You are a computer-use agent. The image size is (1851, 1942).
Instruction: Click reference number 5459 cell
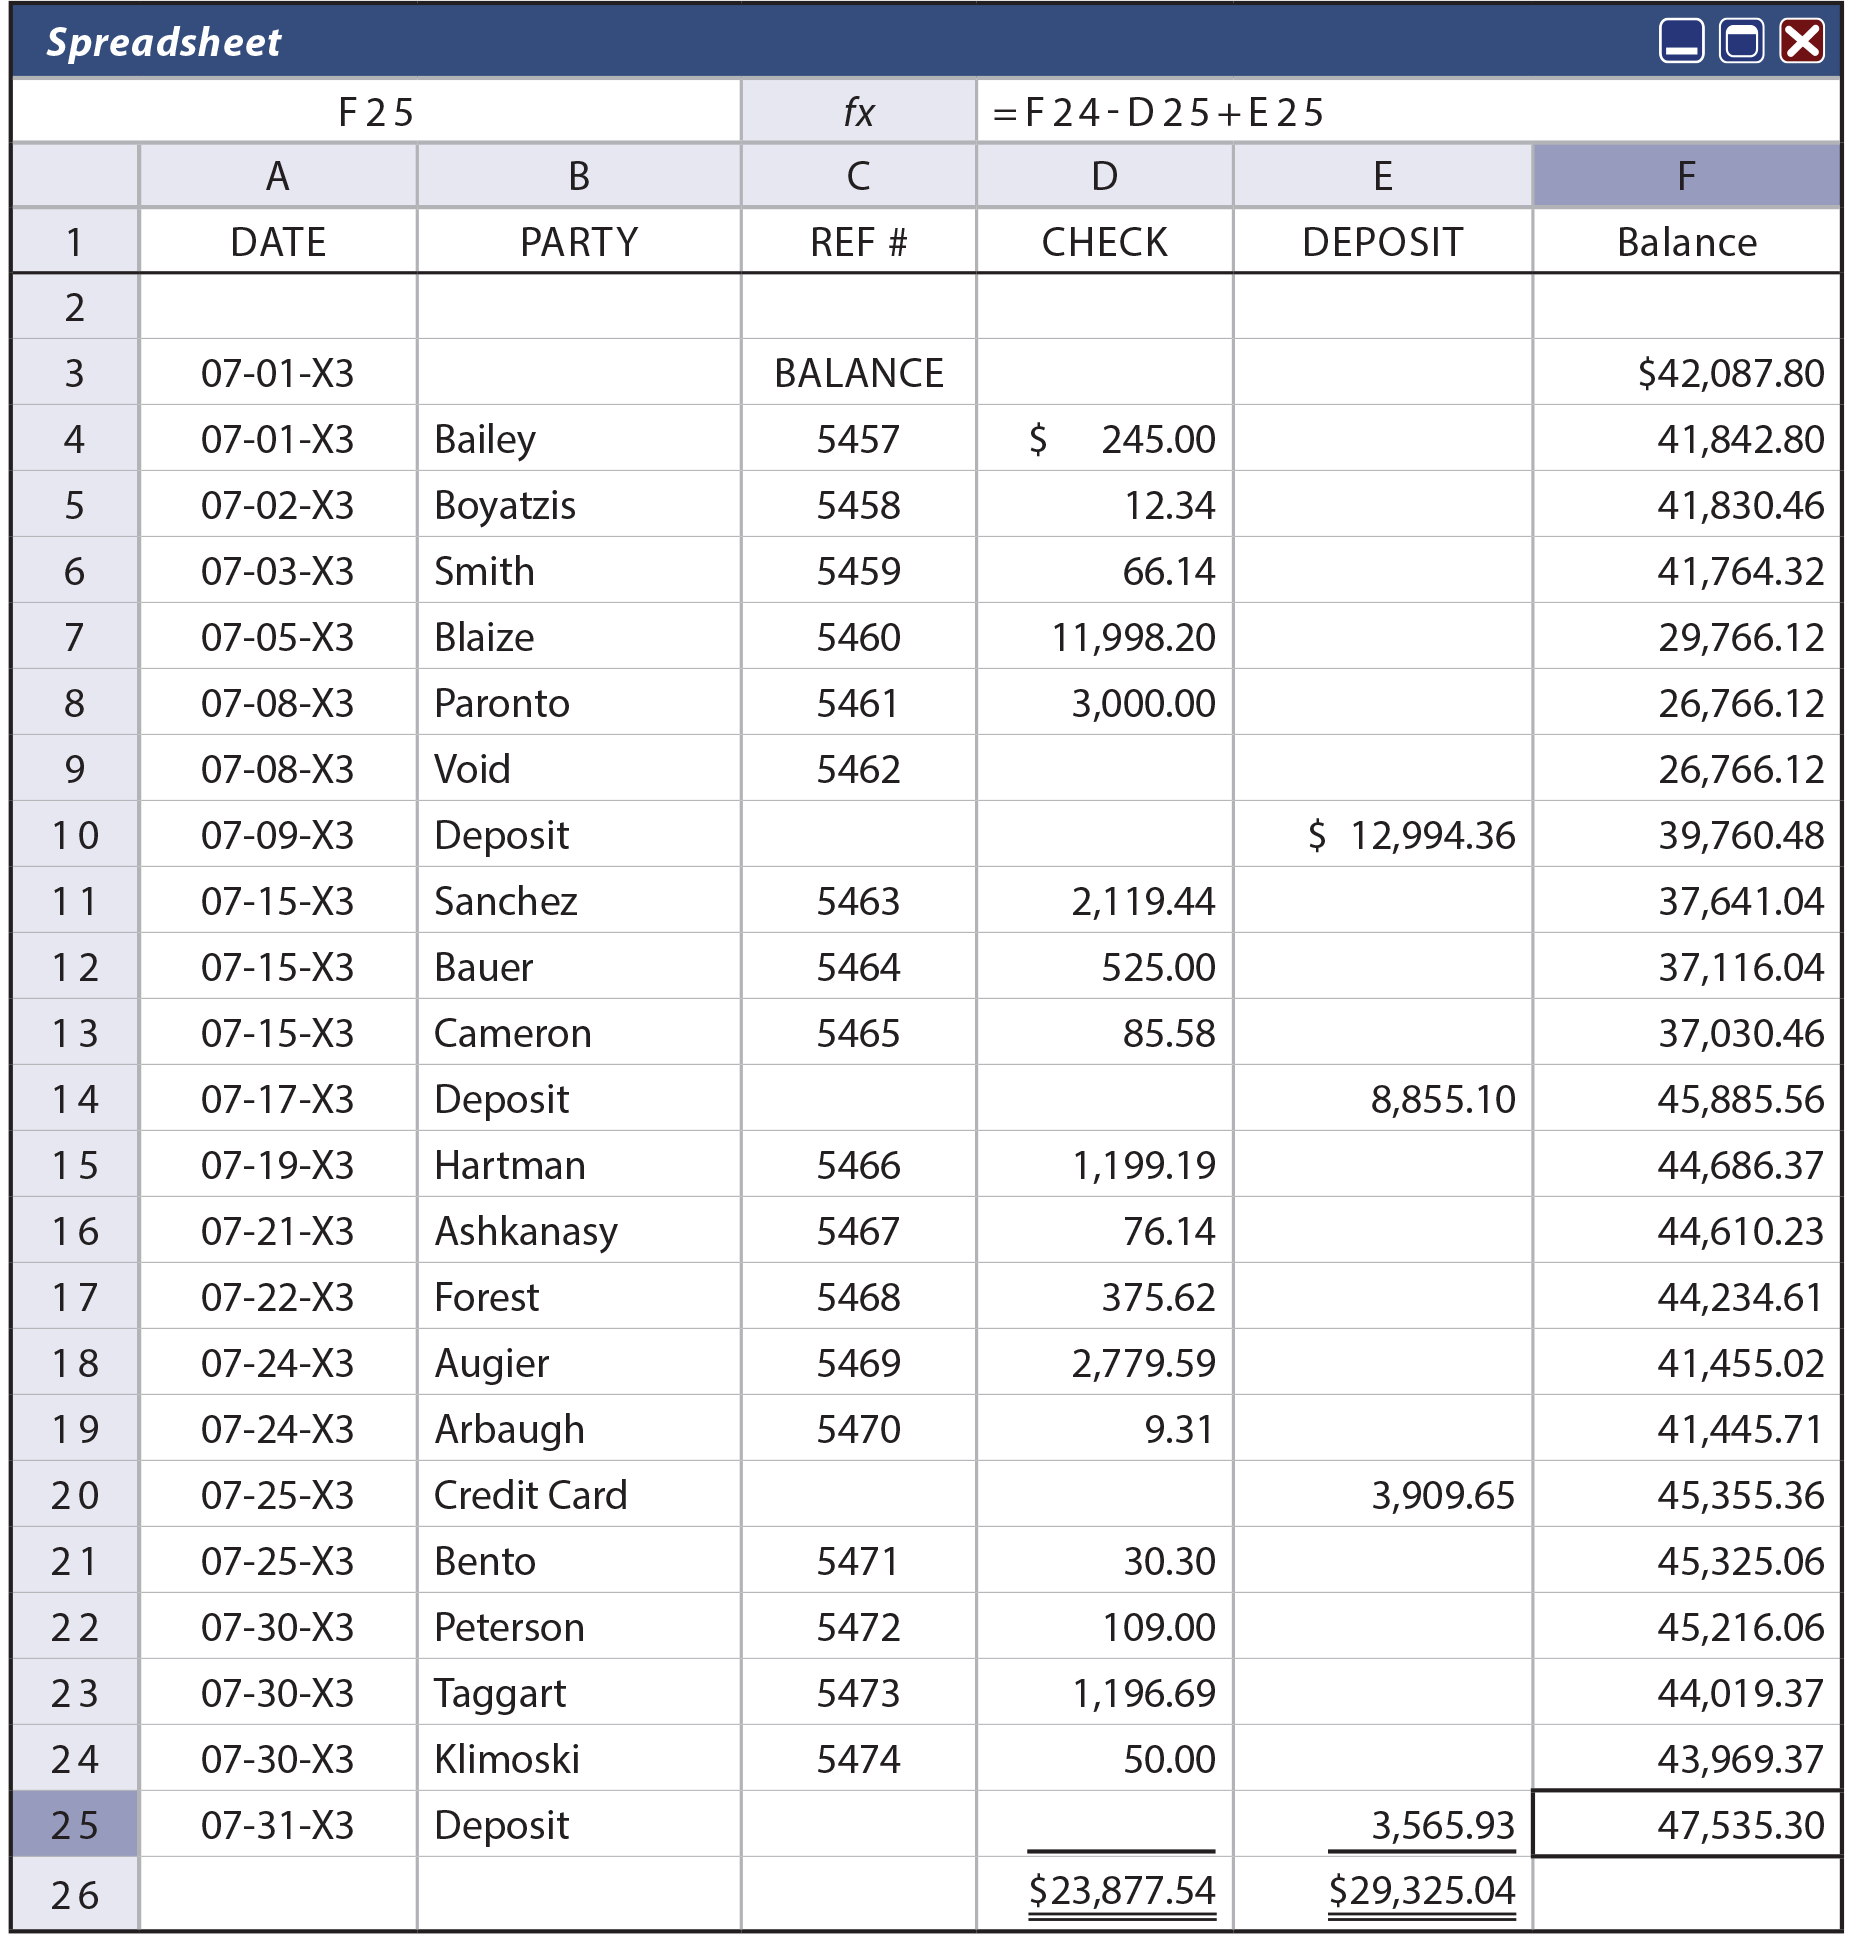pyautogui.click(x=859, y=570)
